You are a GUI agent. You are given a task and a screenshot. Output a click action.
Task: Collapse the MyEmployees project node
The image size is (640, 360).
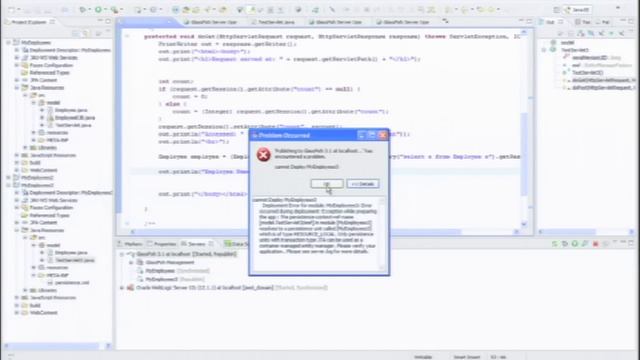click(8, 42)
